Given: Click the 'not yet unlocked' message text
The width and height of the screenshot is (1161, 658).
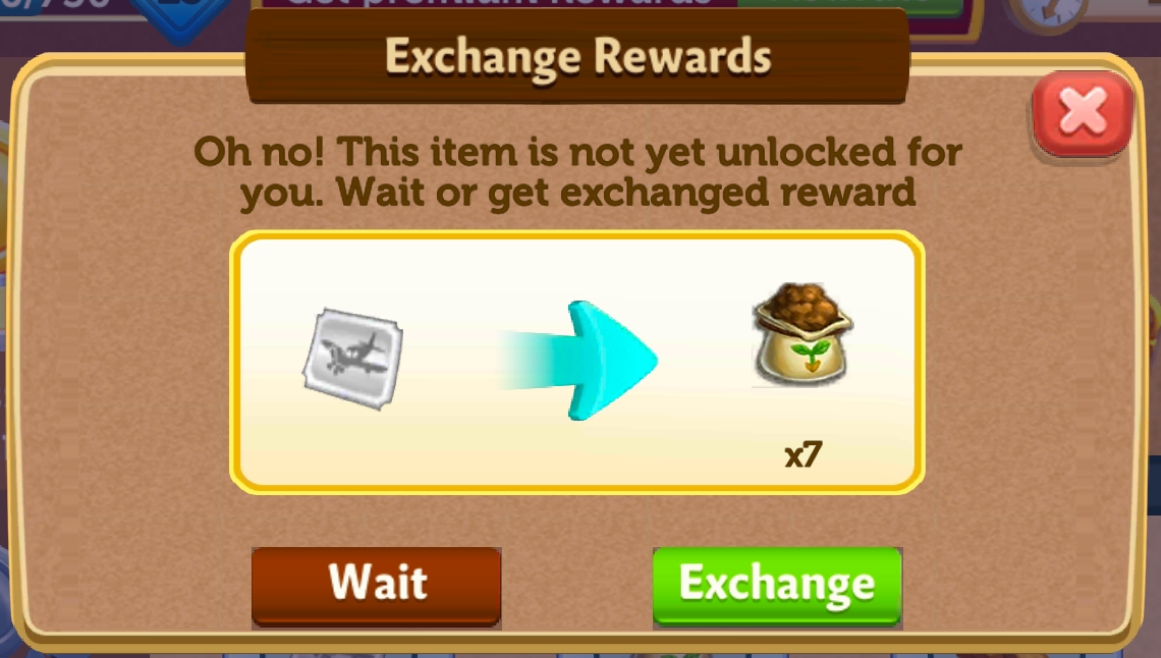Looking at the screenshot, I should click(x=578, y=172).
